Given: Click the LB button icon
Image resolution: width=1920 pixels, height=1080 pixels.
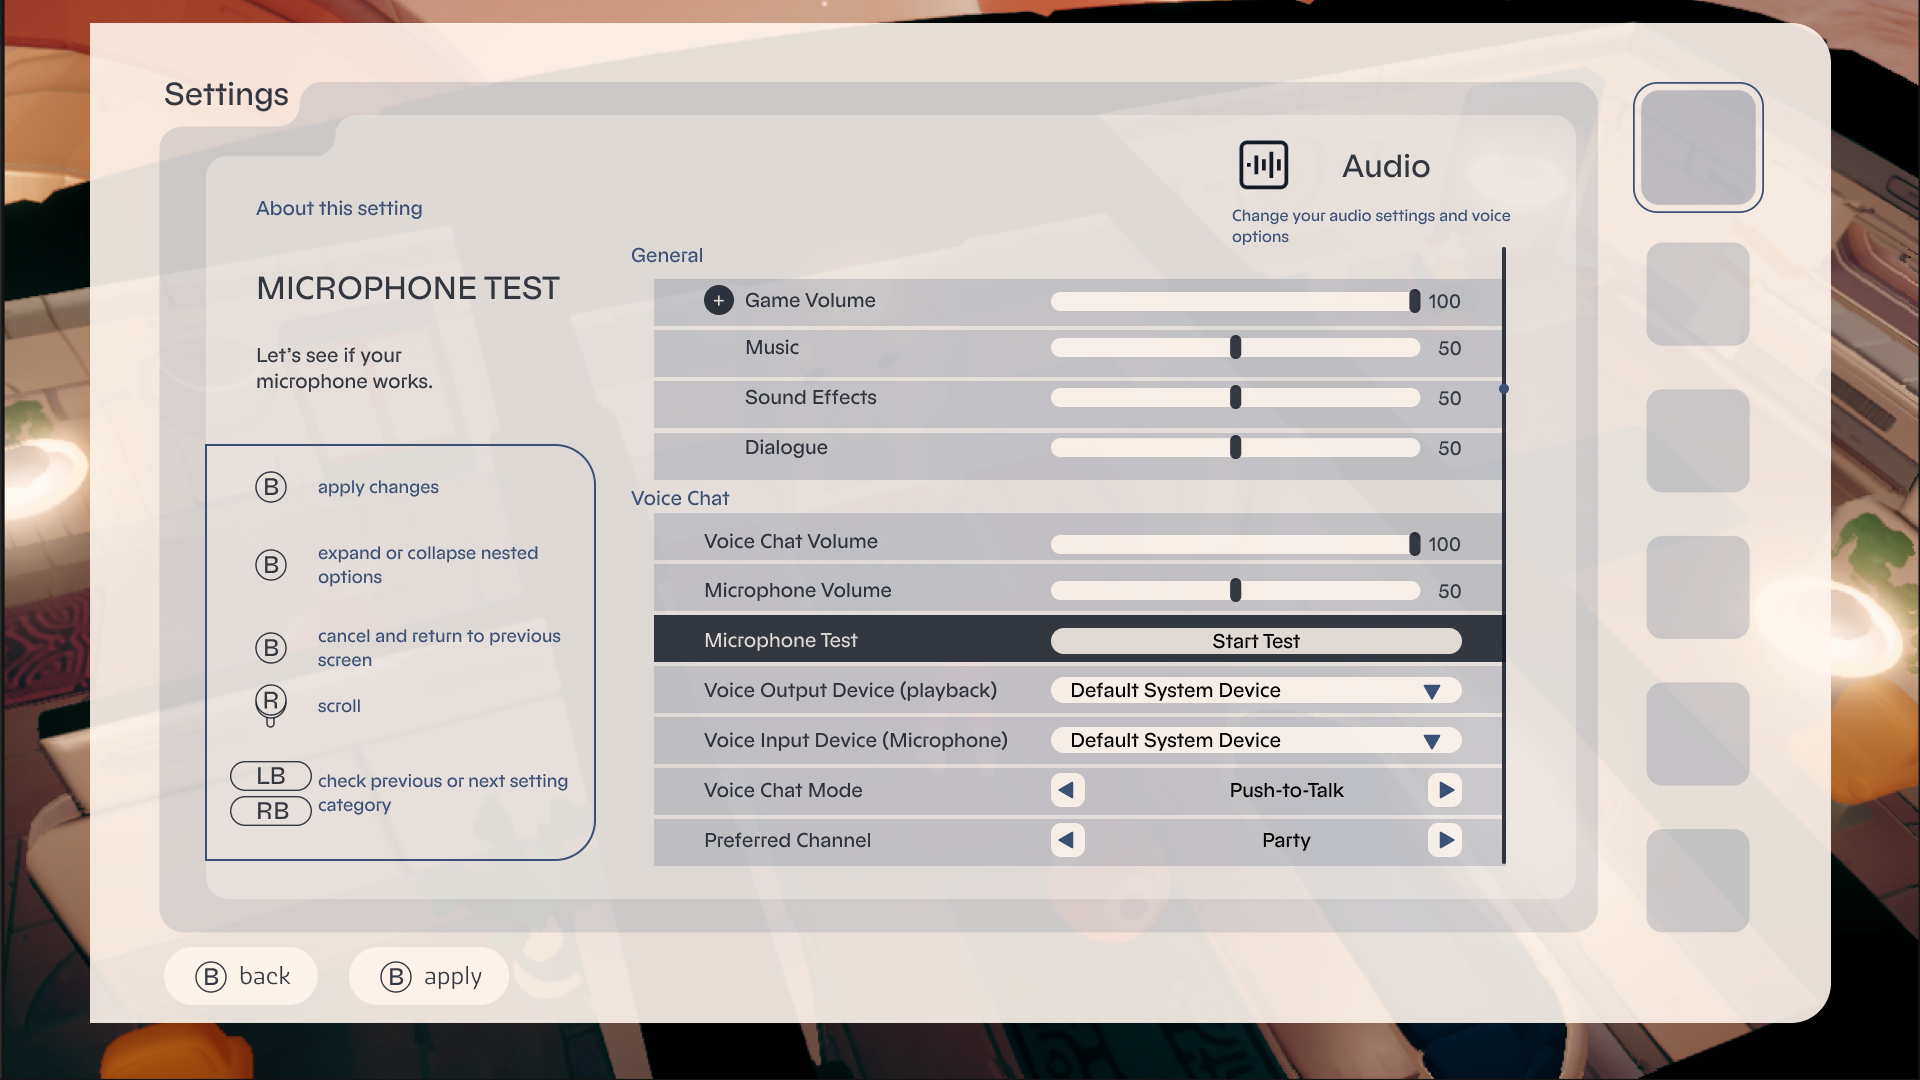Looking at the screenshot, I should pos(270,776).
